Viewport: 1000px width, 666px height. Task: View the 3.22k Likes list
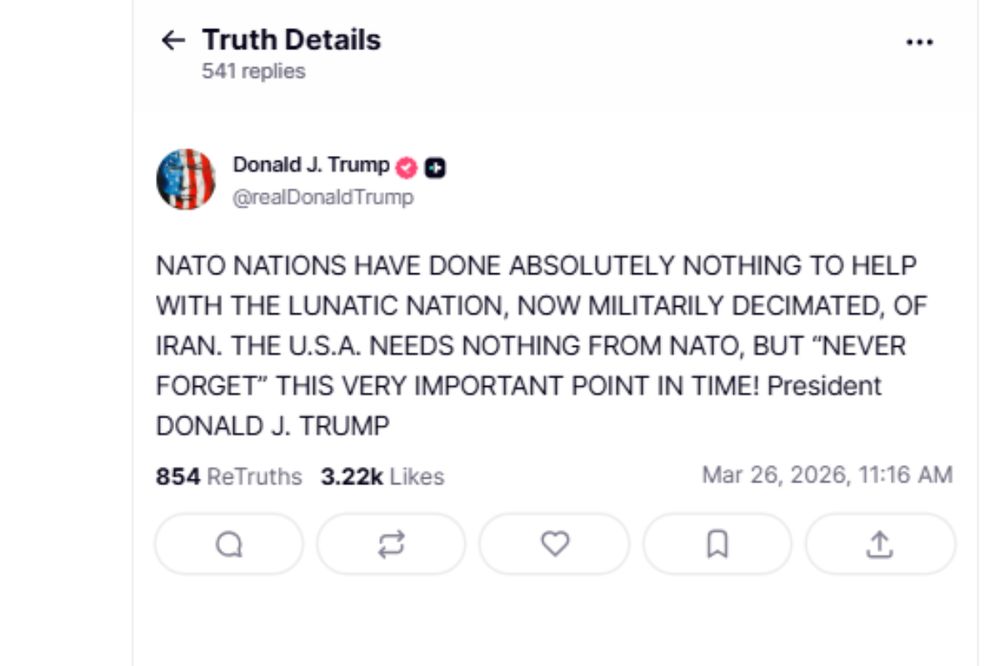382,477
